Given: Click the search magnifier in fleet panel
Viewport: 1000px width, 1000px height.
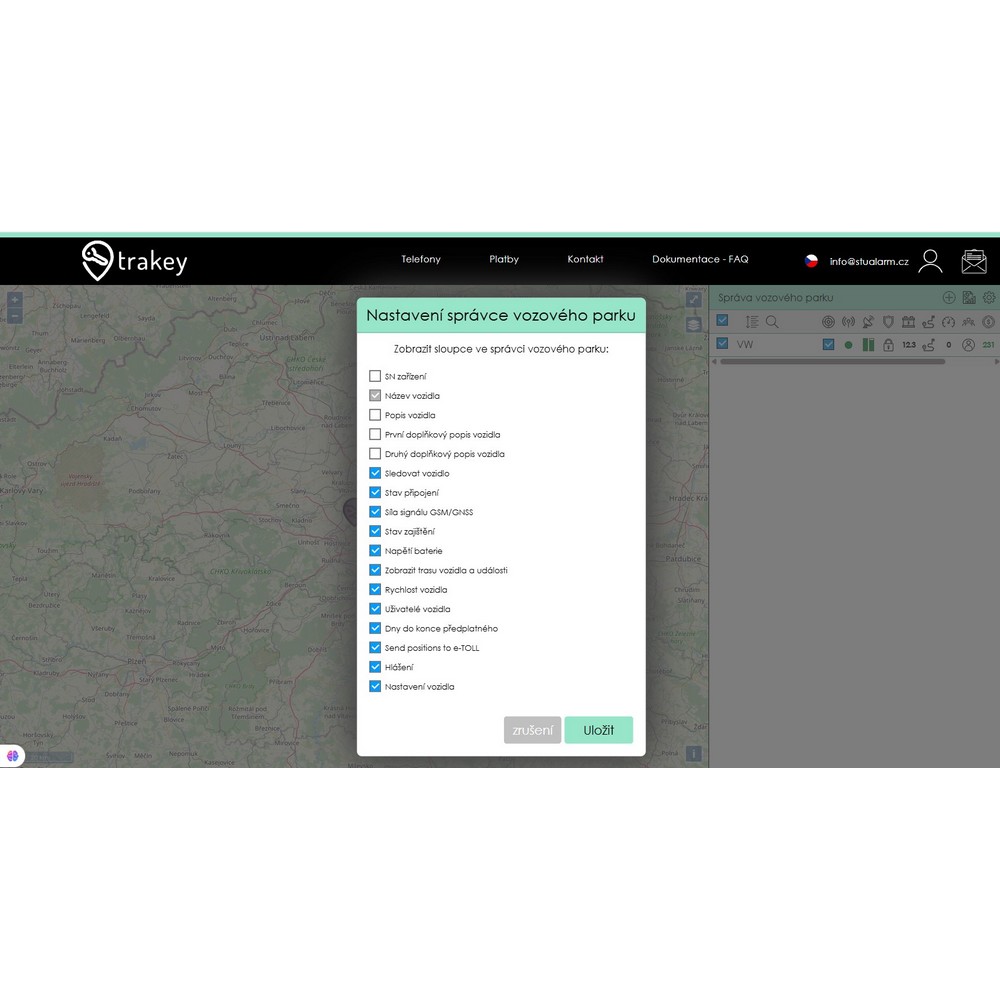Looking at the screenshot, I should point(772,322).
